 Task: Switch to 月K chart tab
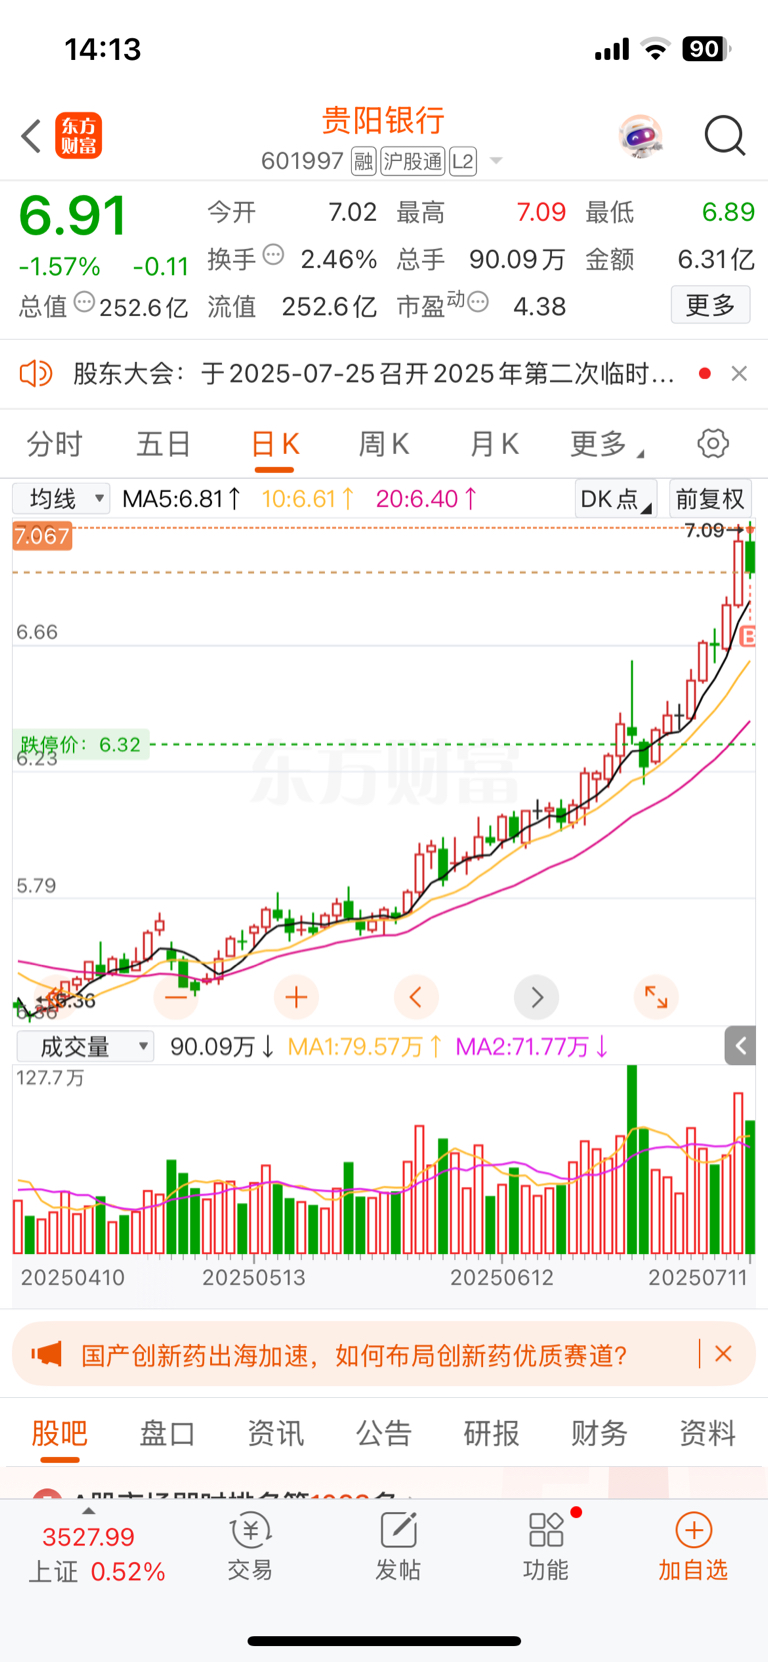pyautogui.click(x=494, y=444)
